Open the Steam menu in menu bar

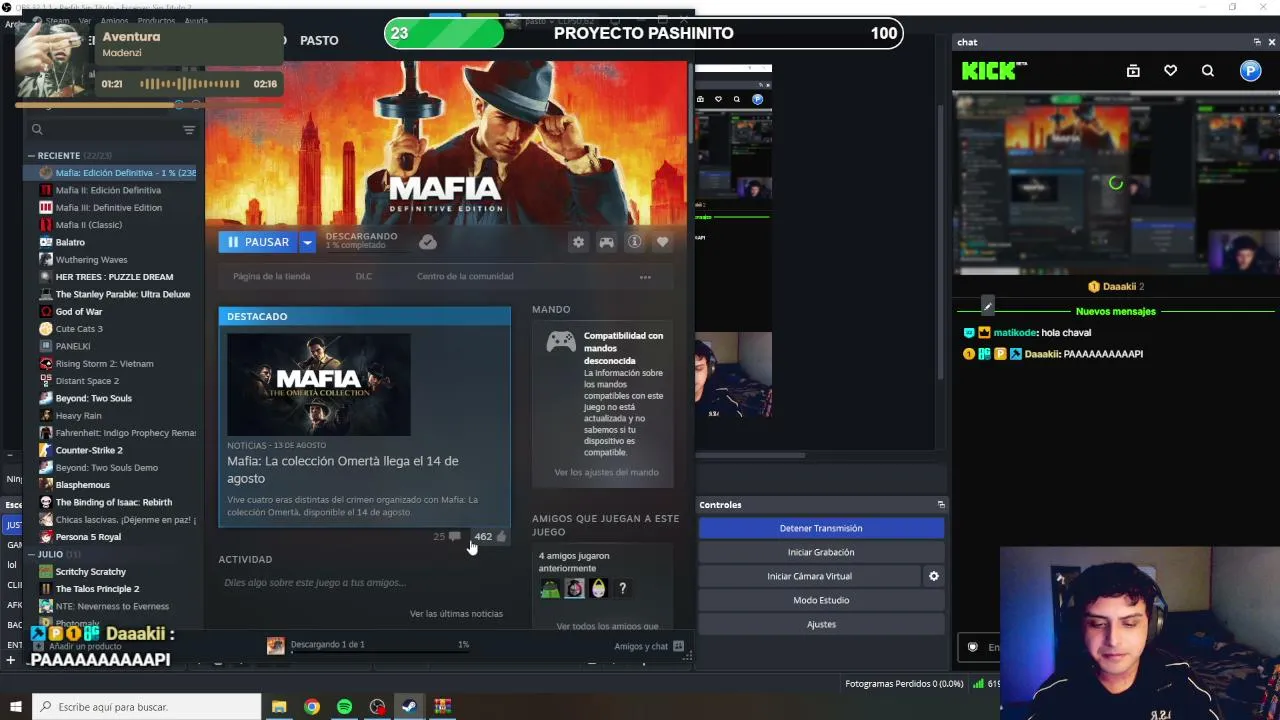(57, 21)
